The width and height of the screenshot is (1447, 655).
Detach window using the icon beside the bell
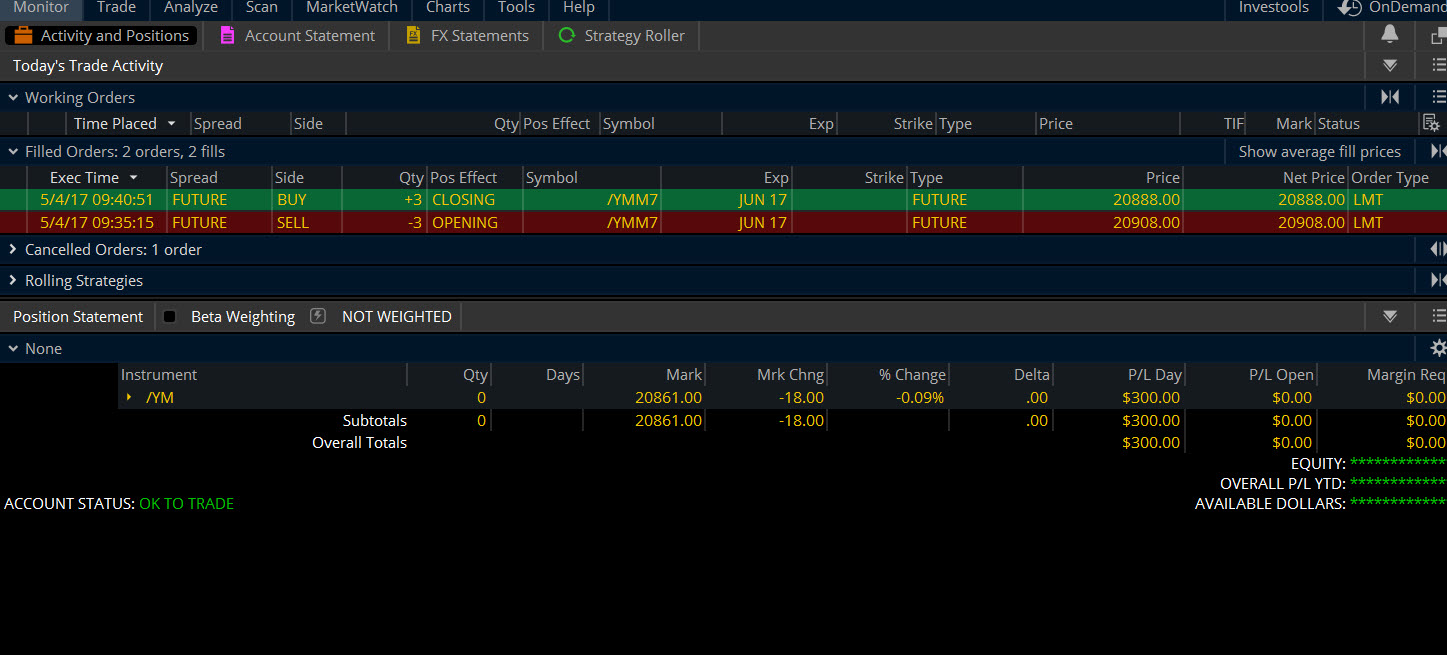[x=1438, y=36]
